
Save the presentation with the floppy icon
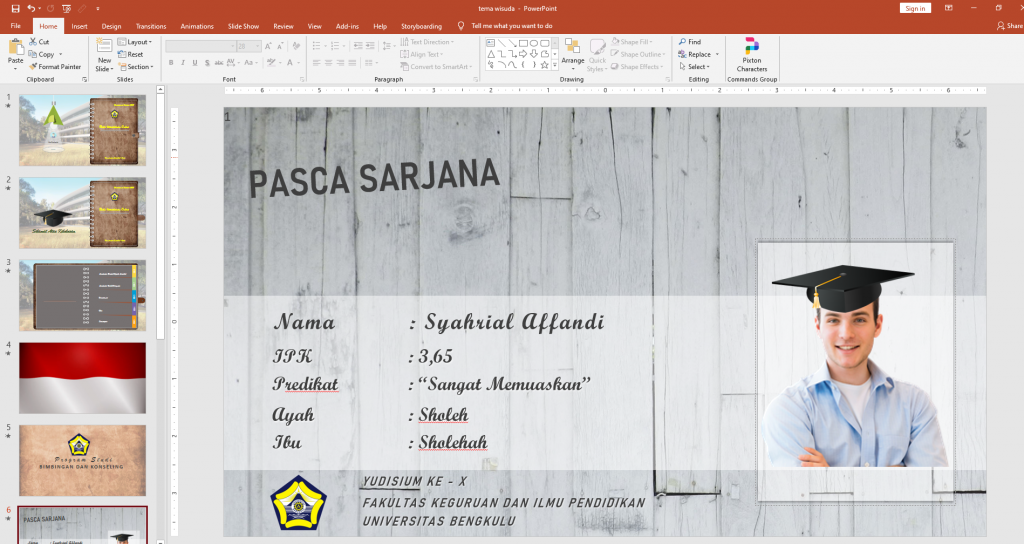click(x=15, y=8)
